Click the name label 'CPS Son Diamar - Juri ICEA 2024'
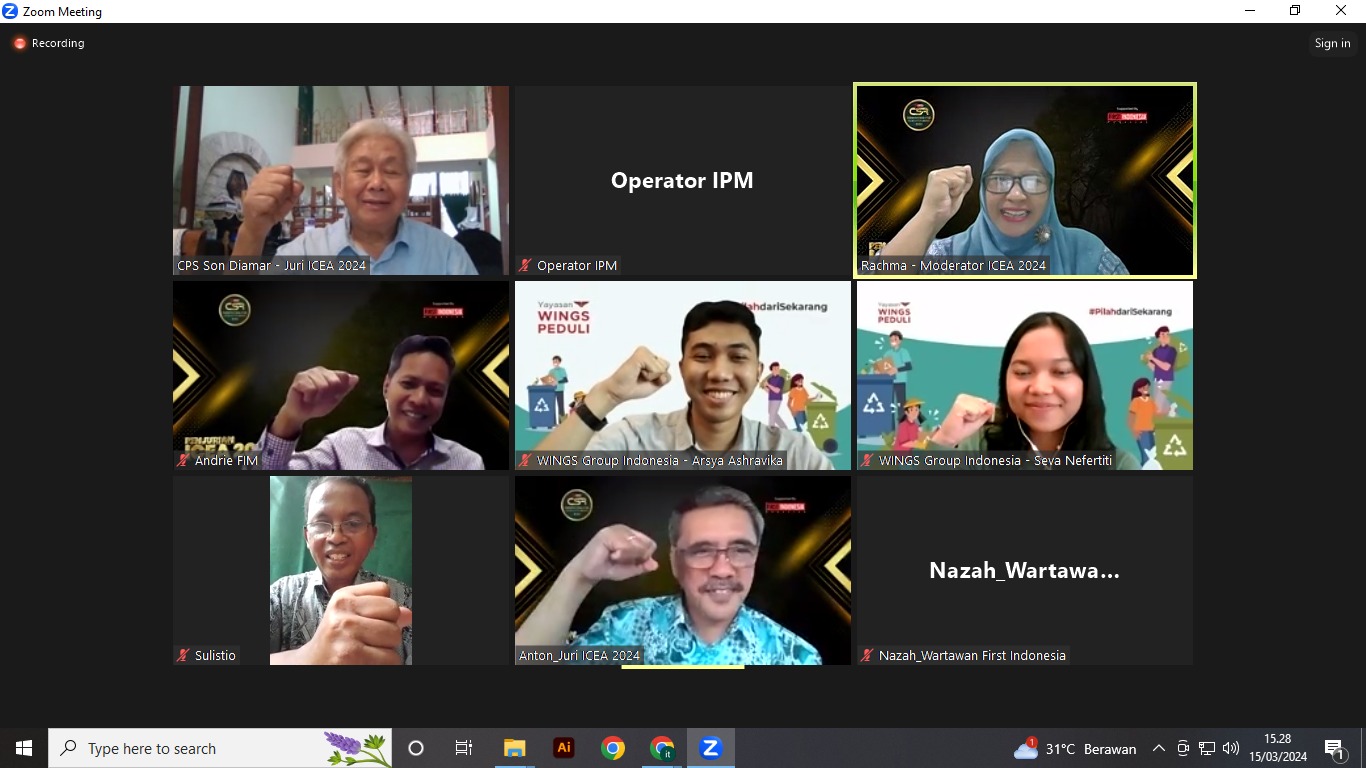This screenshot has width=1366, height=768. (272, 266)
